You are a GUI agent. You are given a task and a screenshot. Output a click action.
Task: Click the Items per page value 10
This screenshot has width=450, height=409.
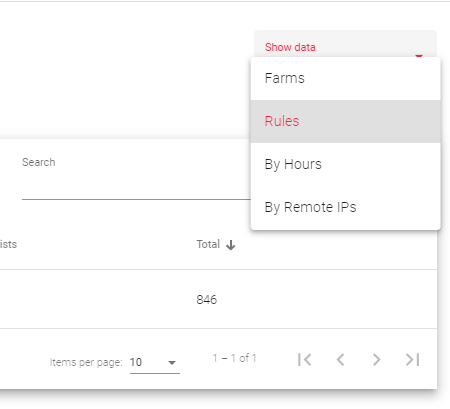click(x=136, y=362)
